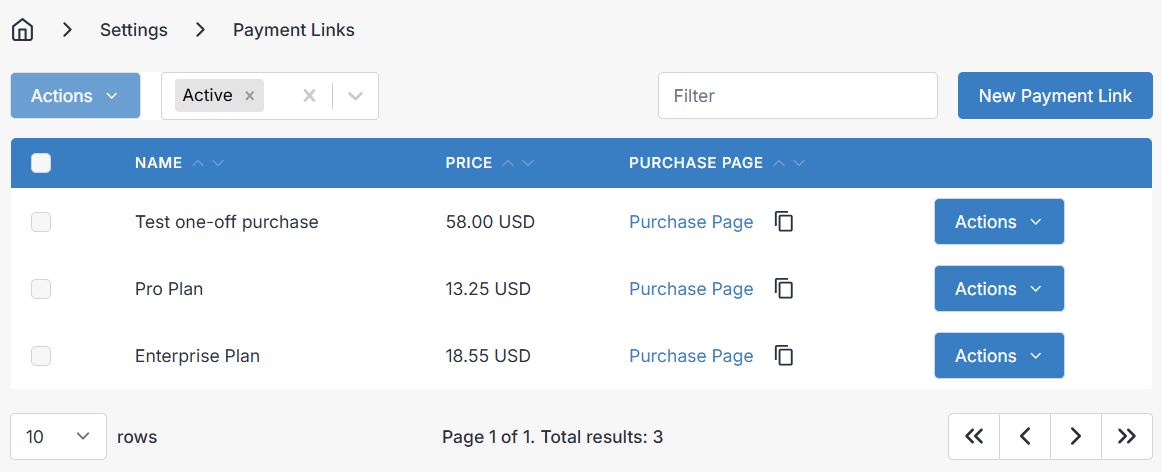This screenshot has width=1162, height=472.
Task: Check the Test one-off purchase row
Action: 41,222
